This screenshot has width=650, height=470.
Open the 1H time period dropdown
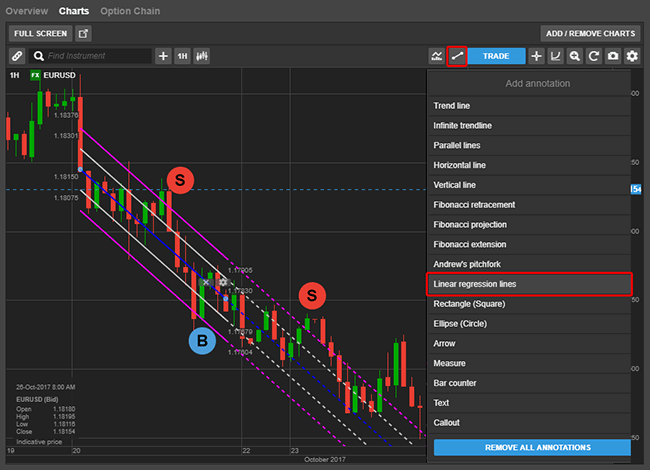tap(183, 56)
